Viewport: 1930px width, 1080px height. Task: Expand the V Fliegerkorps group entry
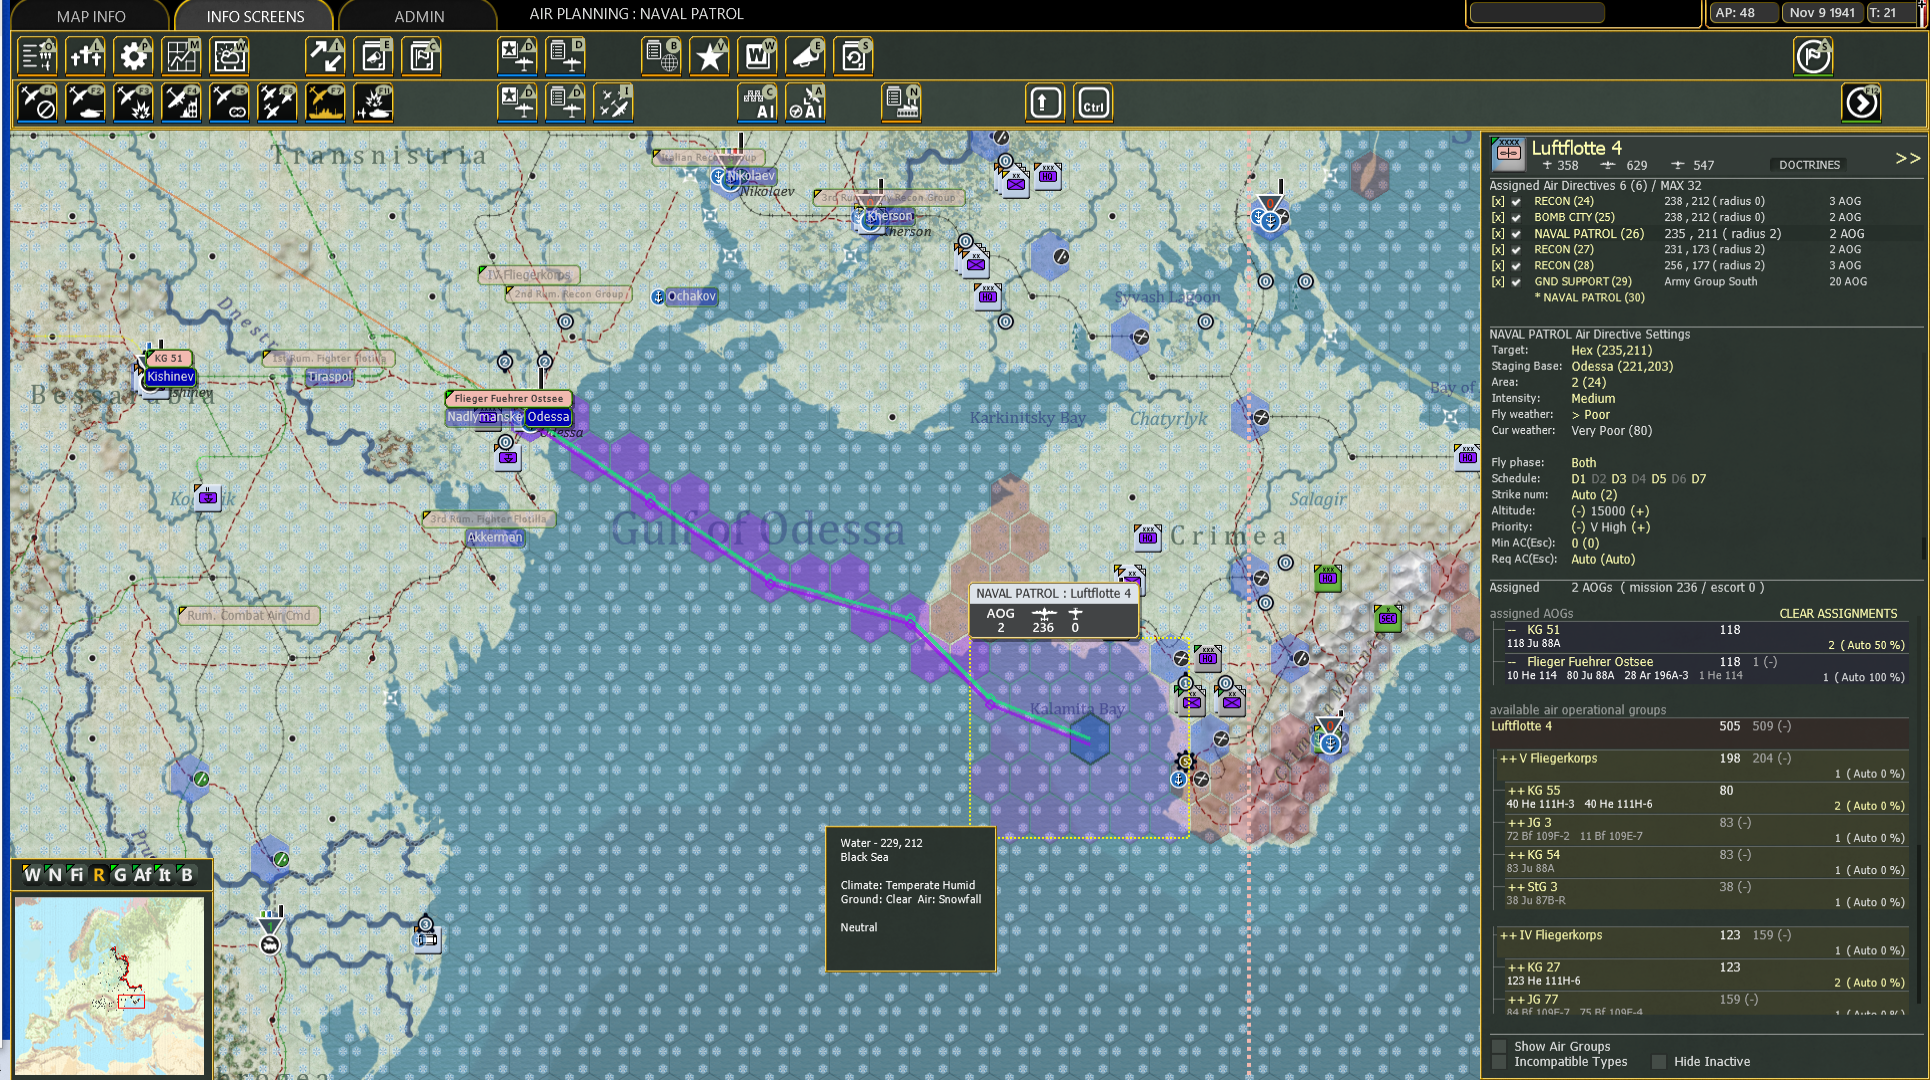(1508, 759)
